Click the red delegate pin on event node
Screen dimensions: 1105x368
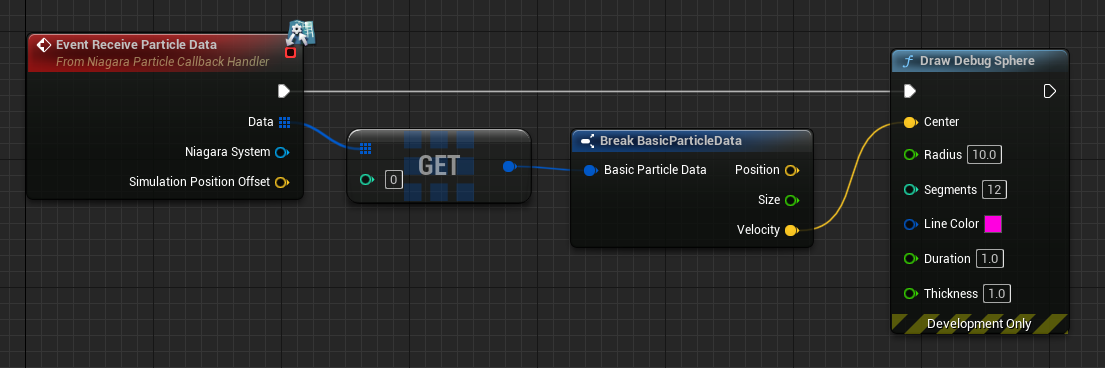pyautogui.click(x=290, y=53)
